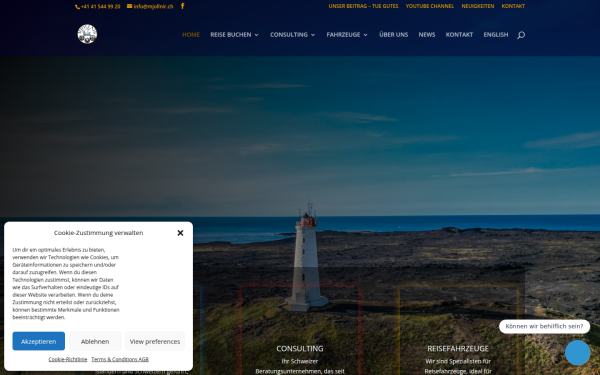The width and height of the screenshot is (600, 375).
Task: Expand the Fahrzeuge dropdown menu
Action: click(347, 34)
